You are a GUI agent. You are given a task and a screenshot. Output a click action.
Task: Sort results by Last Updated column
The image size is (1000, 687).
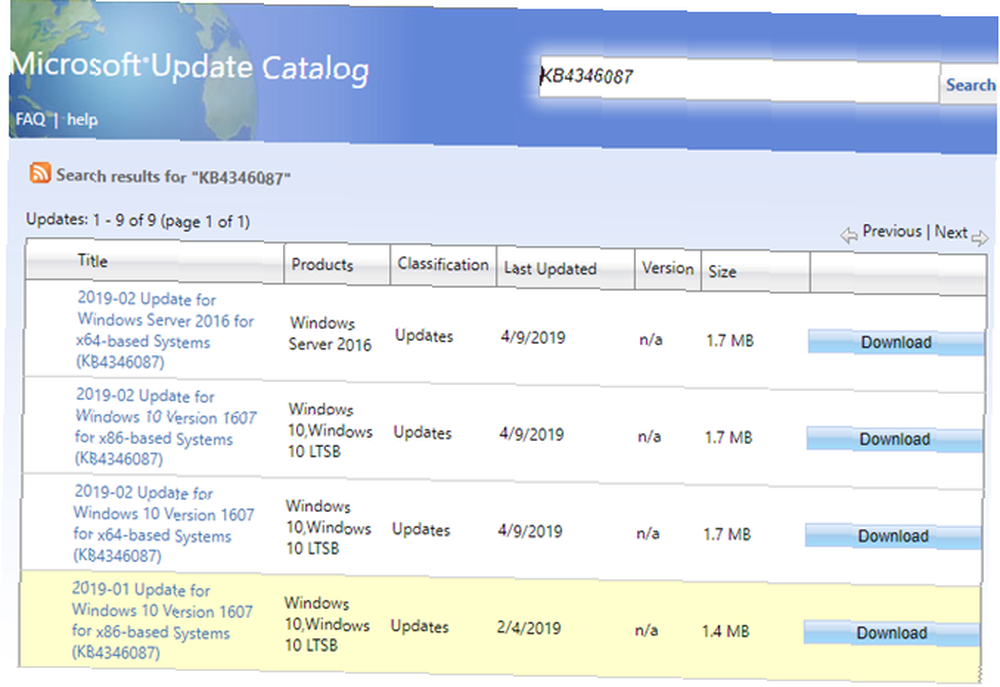point(550,269)
